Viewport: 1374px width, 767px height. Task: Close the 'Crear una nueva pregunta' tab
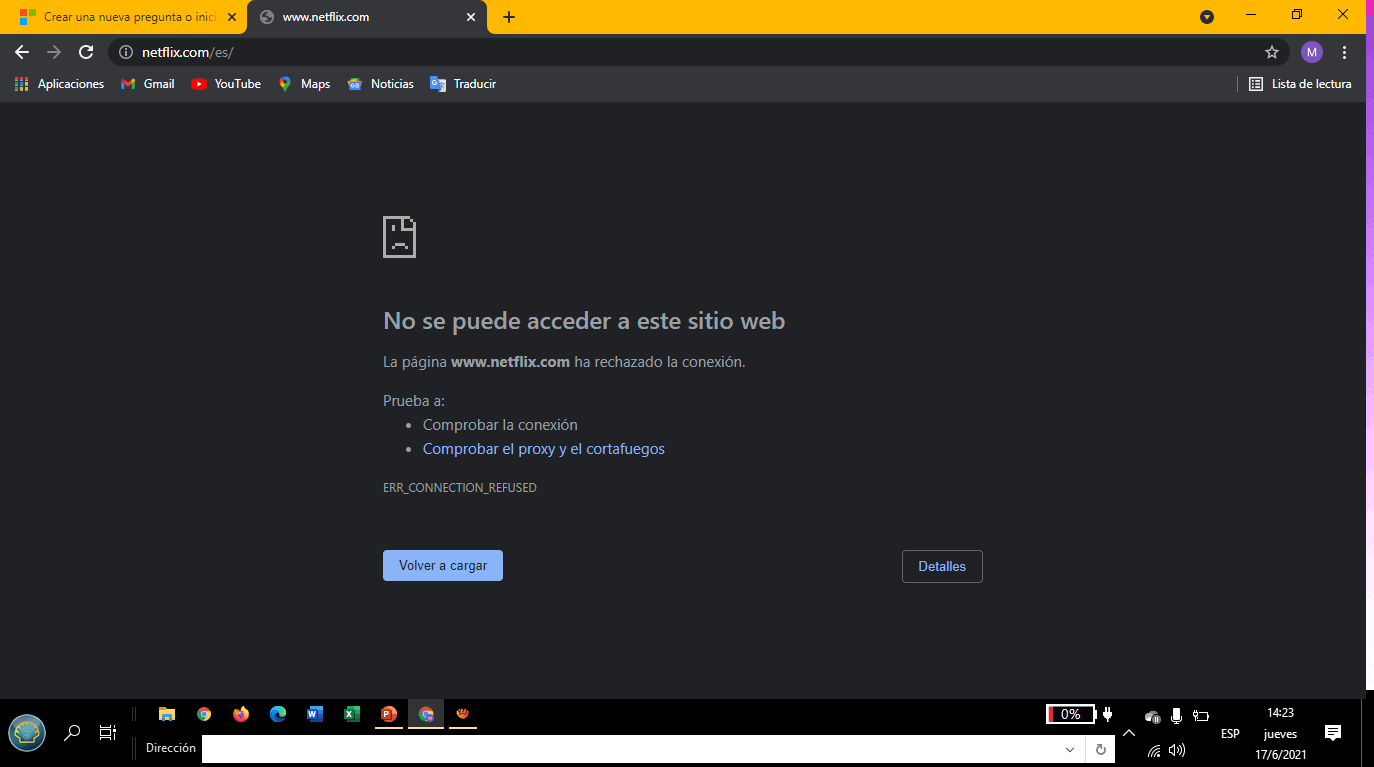click(232, 17)
